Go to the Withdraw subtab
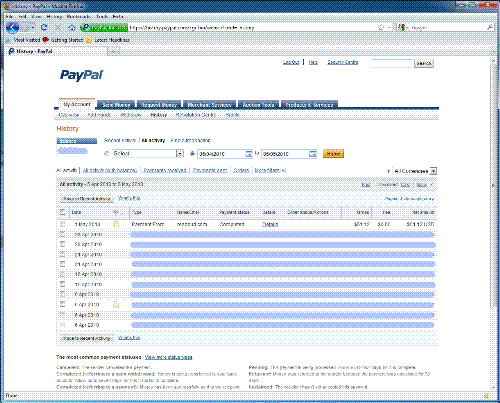Viewport: 500px width, 403px height. pos(131,115)
